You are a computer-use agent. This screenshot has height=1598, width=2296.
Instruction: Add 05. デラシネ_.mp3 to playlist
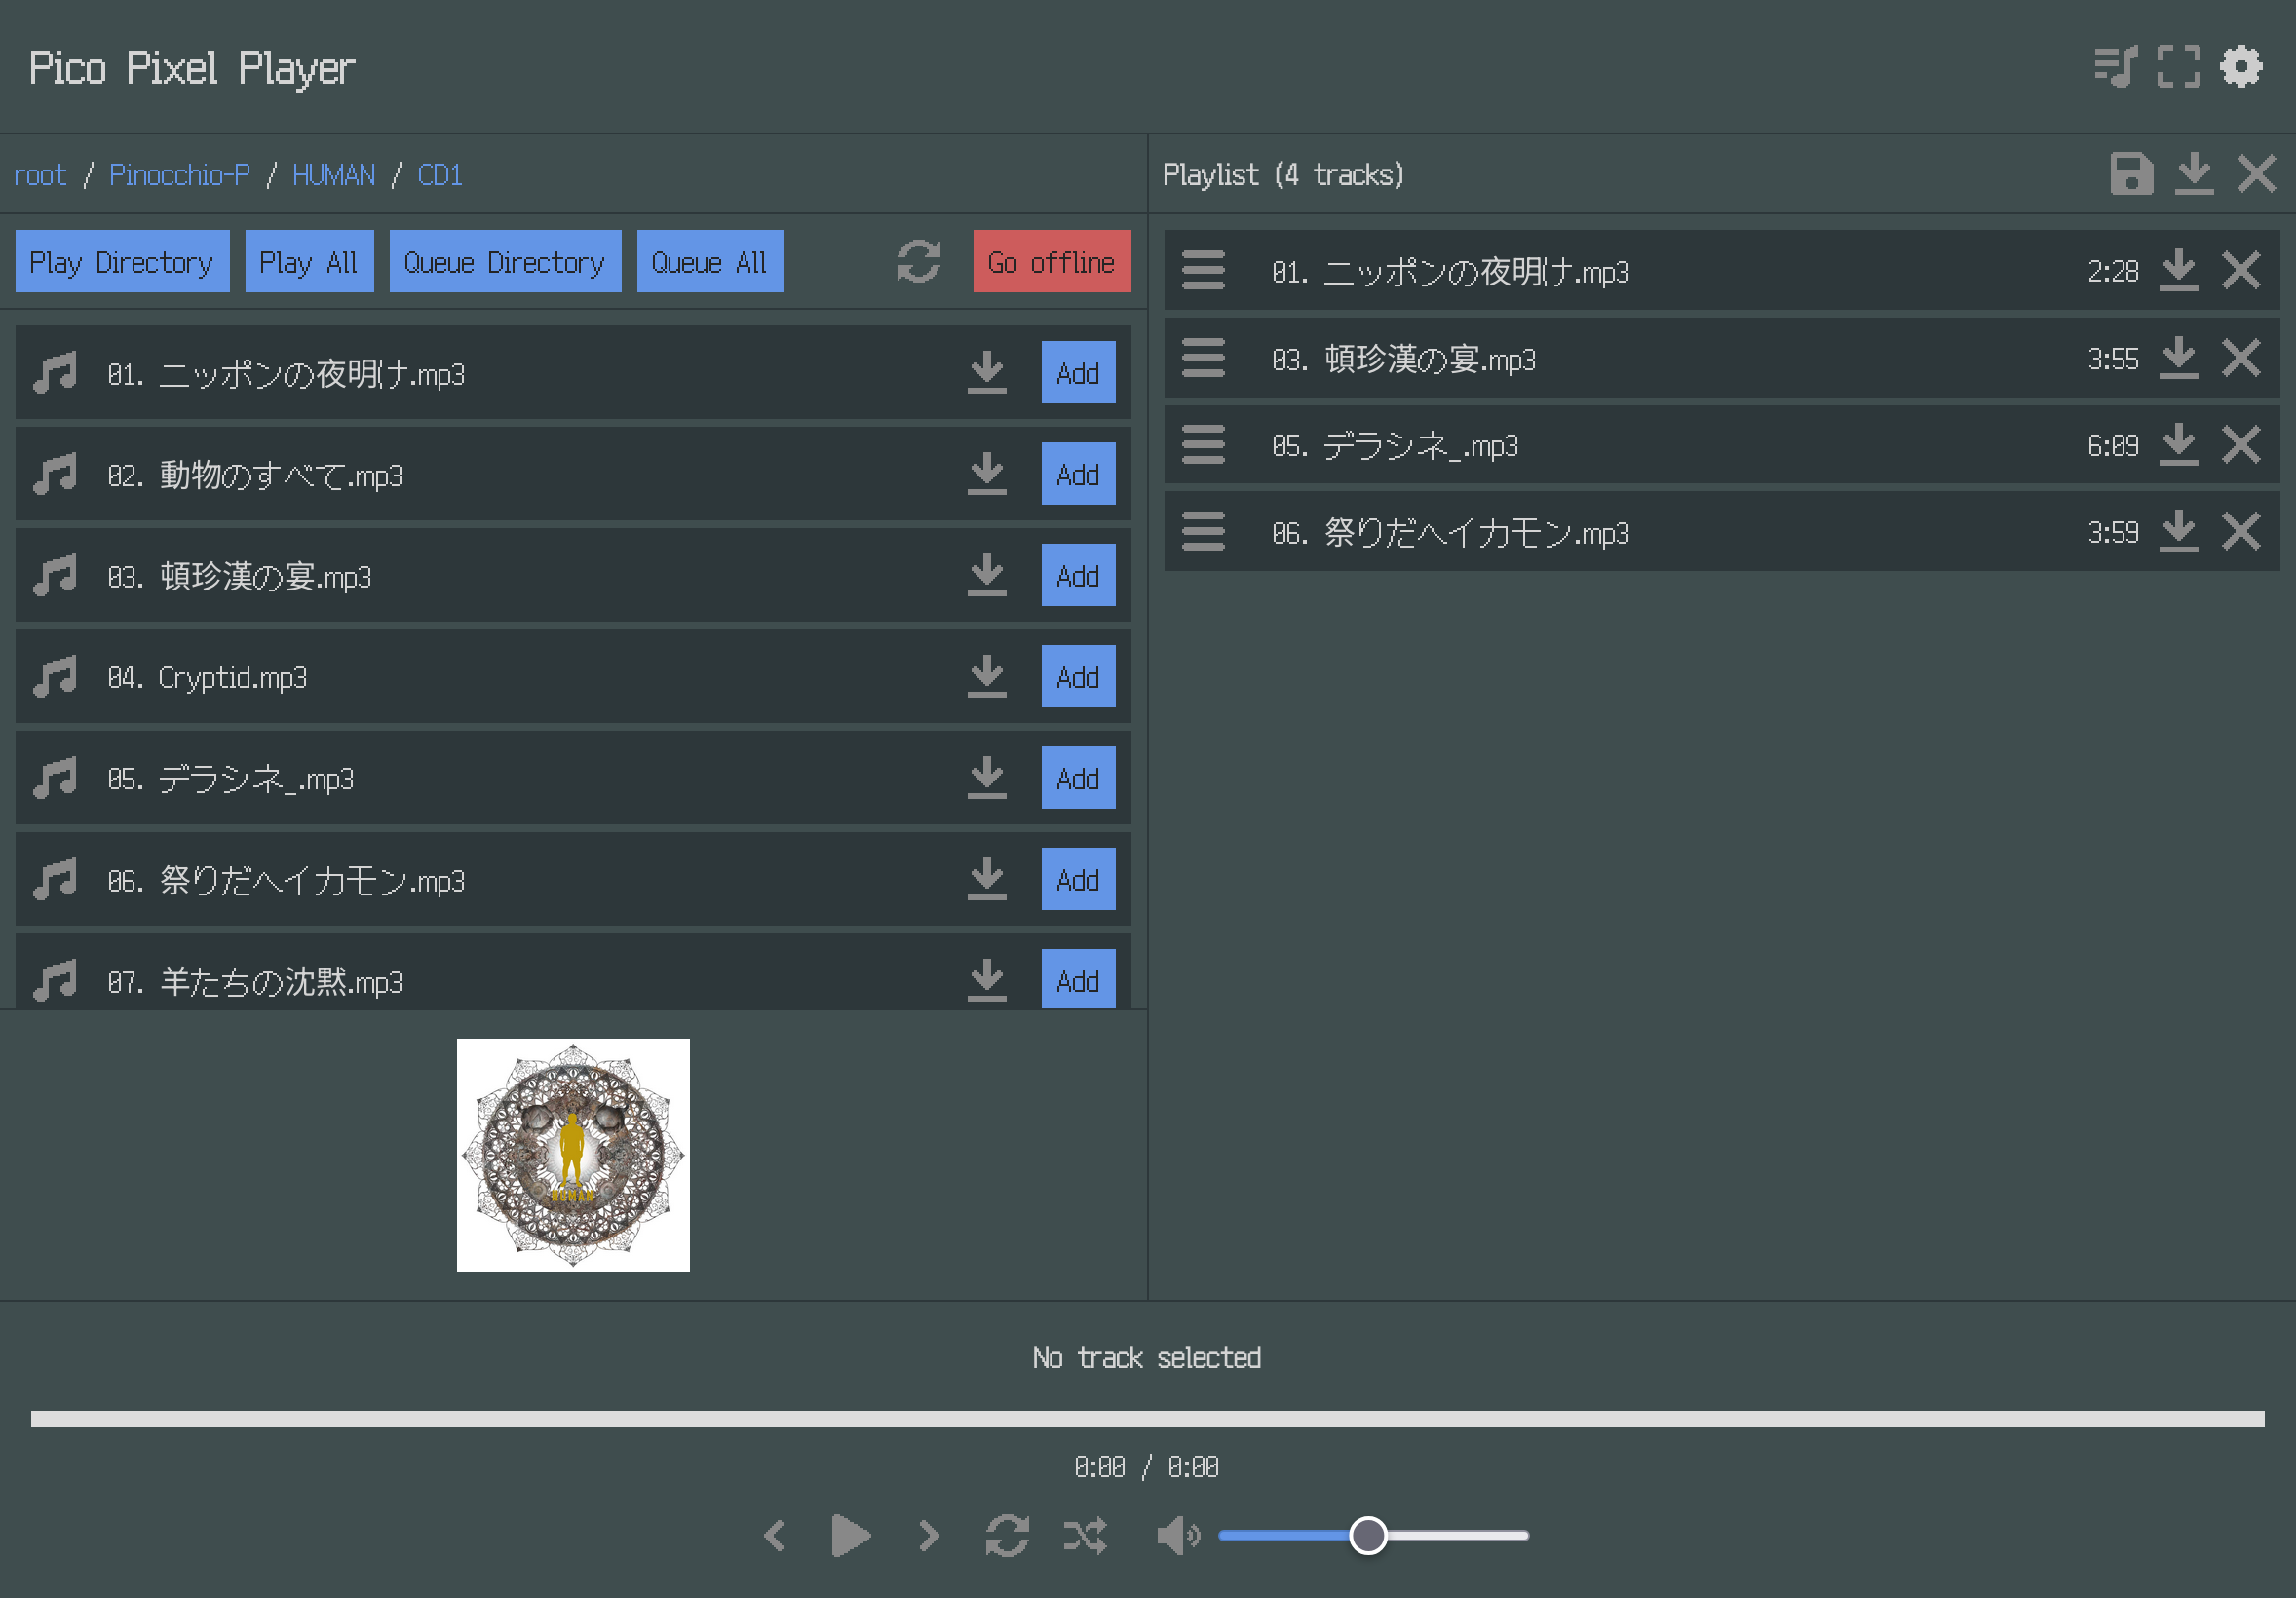click(1078, 778)
